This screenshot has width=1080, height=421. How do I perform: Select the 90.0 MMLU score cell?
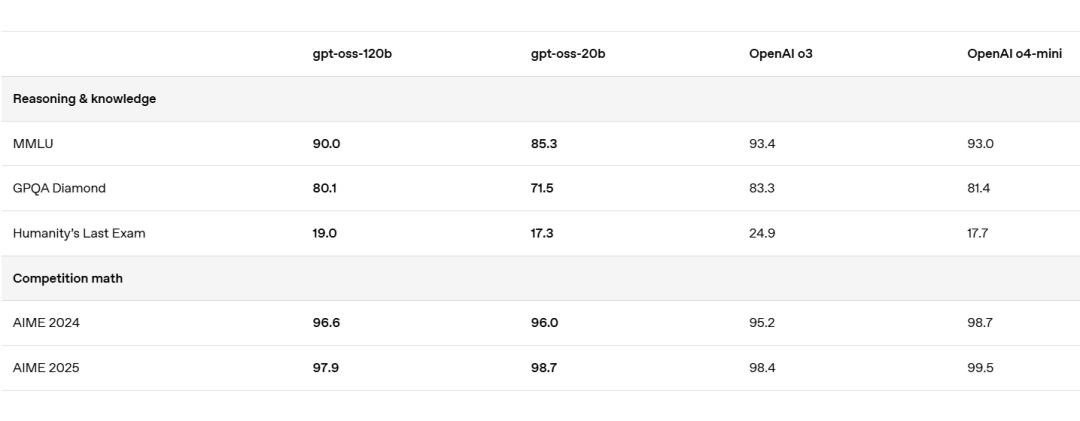point(326,144)
